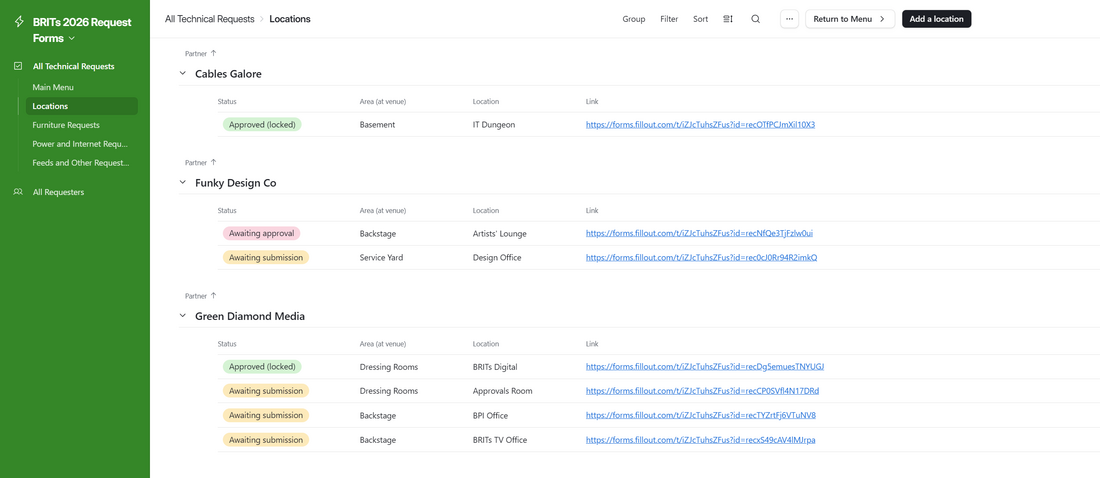Image resolution: width=1100 pixels, height=478 pixels.
Task: Click the All Requesters people icon
Action: (x=18, y=192)
